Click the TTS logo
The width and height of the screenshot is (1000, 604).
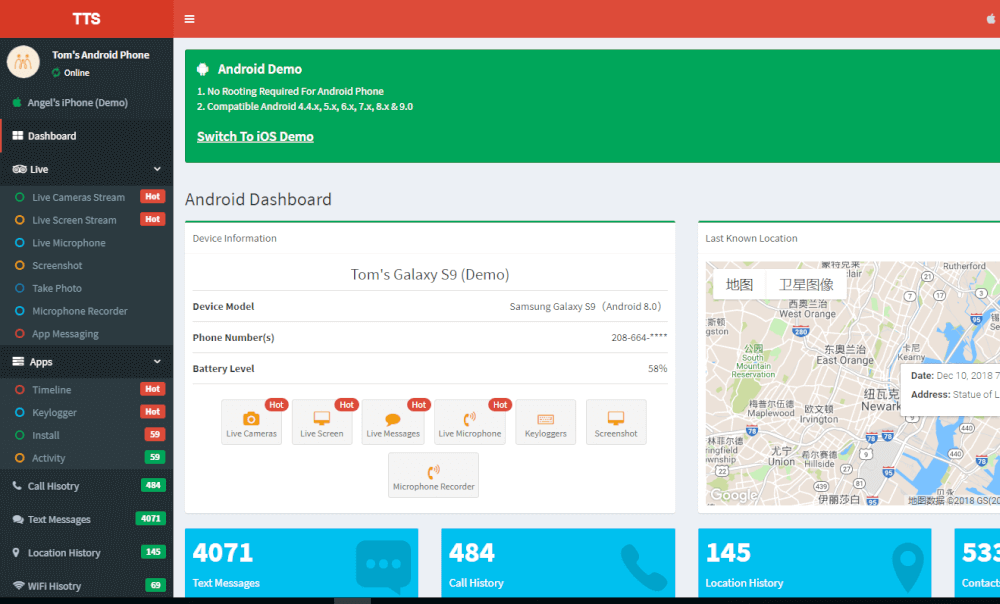(x=87, y=18)
